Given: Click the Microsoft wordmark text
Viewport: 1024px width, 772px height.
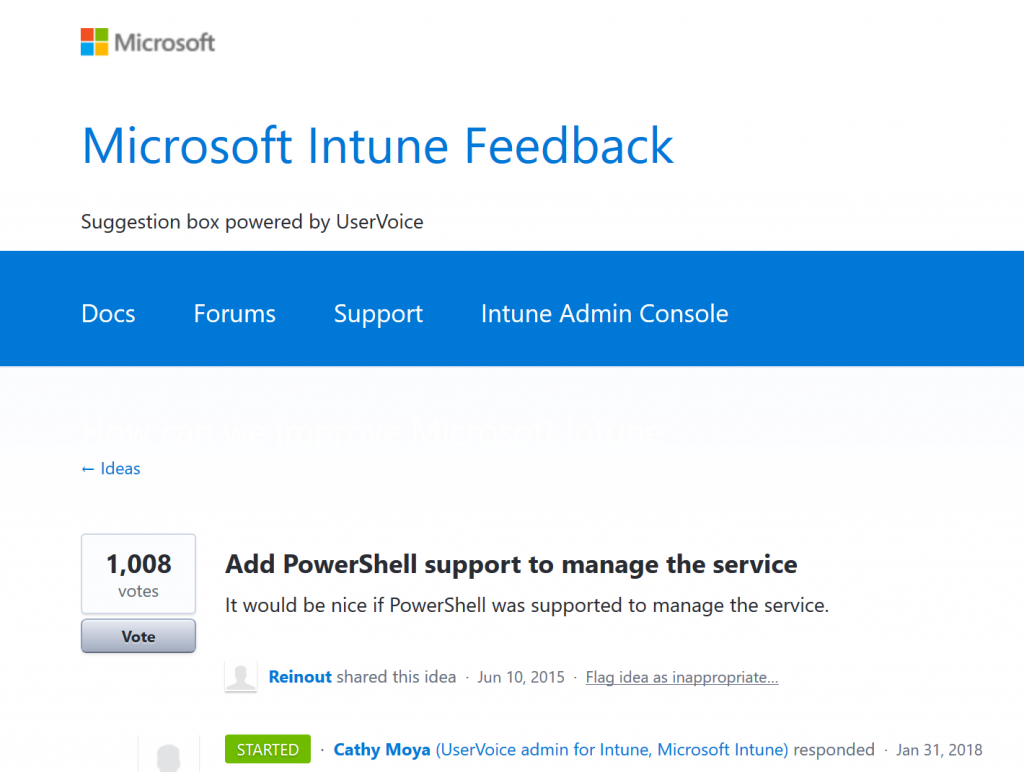Looking at the screenshot, I should 164,42.
